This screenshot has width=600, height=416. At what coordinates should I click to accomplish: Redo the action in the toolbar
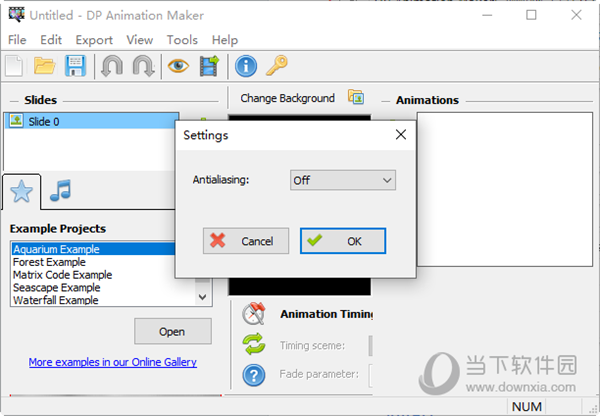pyautogui.click(x=143, y=66)
